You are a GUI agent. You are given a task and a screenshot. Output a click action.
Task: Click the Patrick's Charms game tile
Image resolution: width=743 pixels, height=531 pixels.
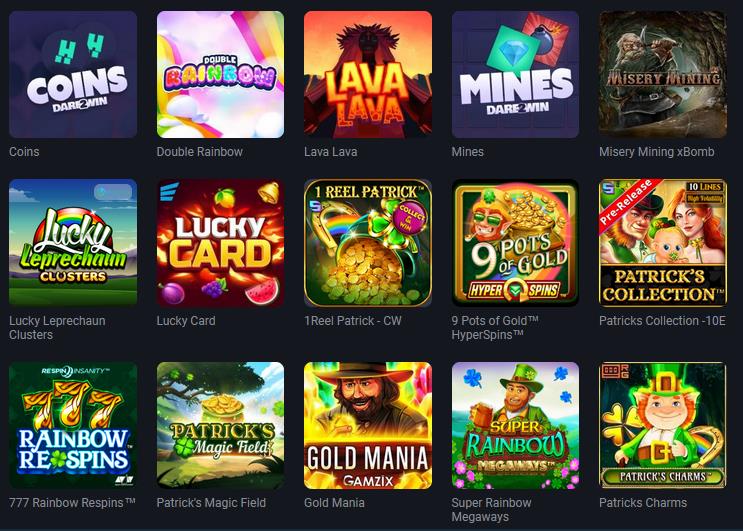coord(662,425)
